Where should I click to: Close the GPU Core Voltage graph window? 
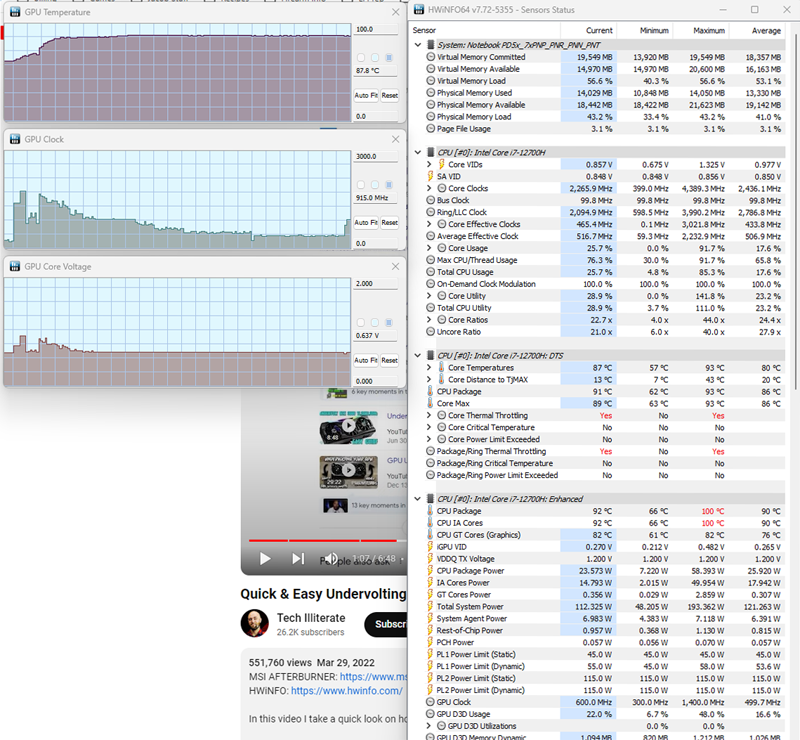(395, 266)
